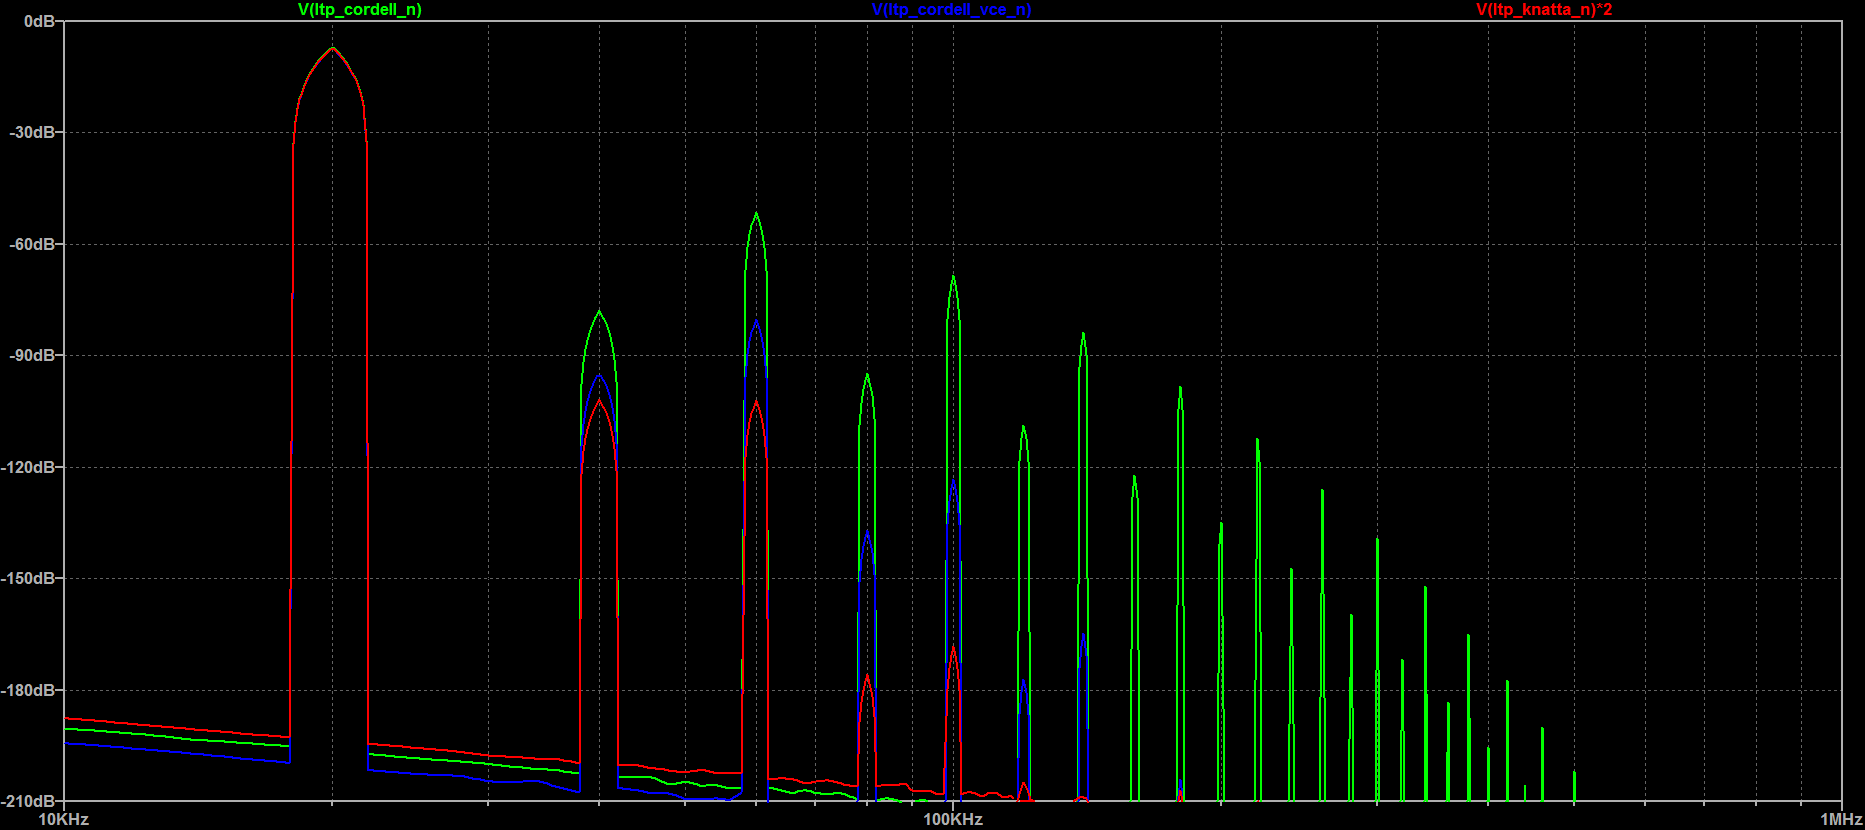The image size is (1865, 830).
Task: Click the -30dB axis label
Action: (32, 132)
